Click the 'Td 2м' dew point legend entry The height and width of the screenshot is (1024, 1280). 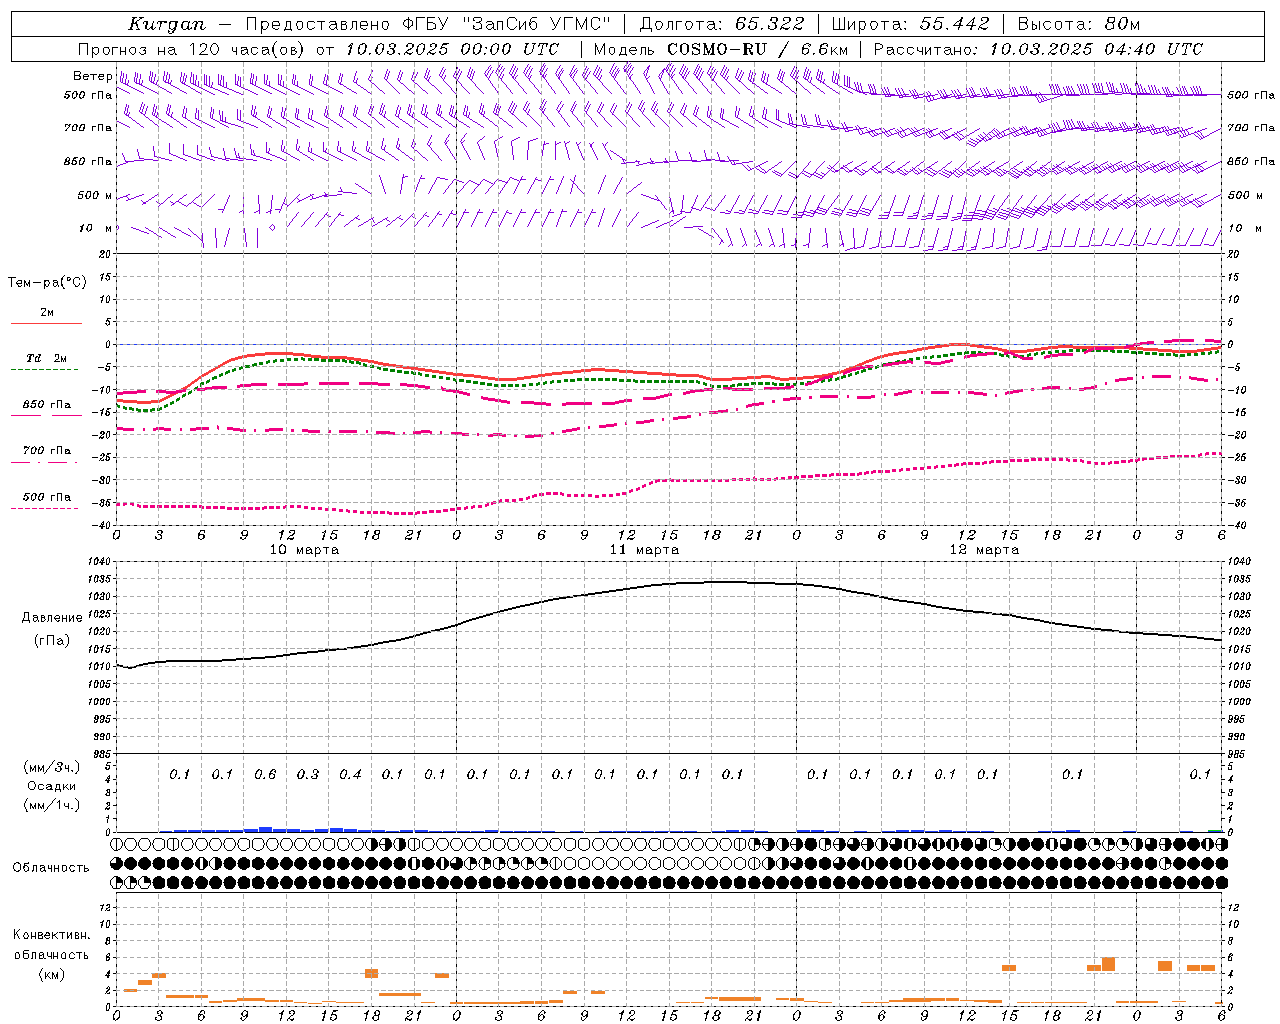click(47, 358)
